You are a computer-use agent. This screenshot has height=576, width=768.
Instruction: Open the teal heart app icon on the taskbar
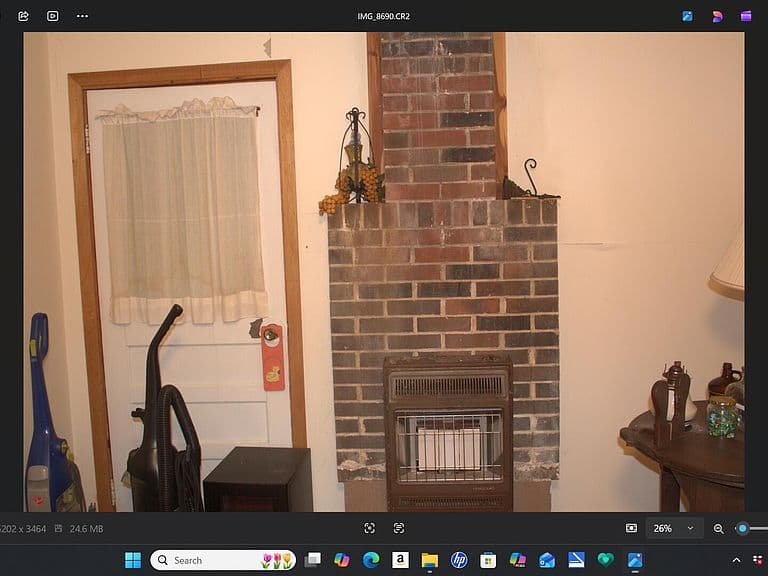point(605,560)
